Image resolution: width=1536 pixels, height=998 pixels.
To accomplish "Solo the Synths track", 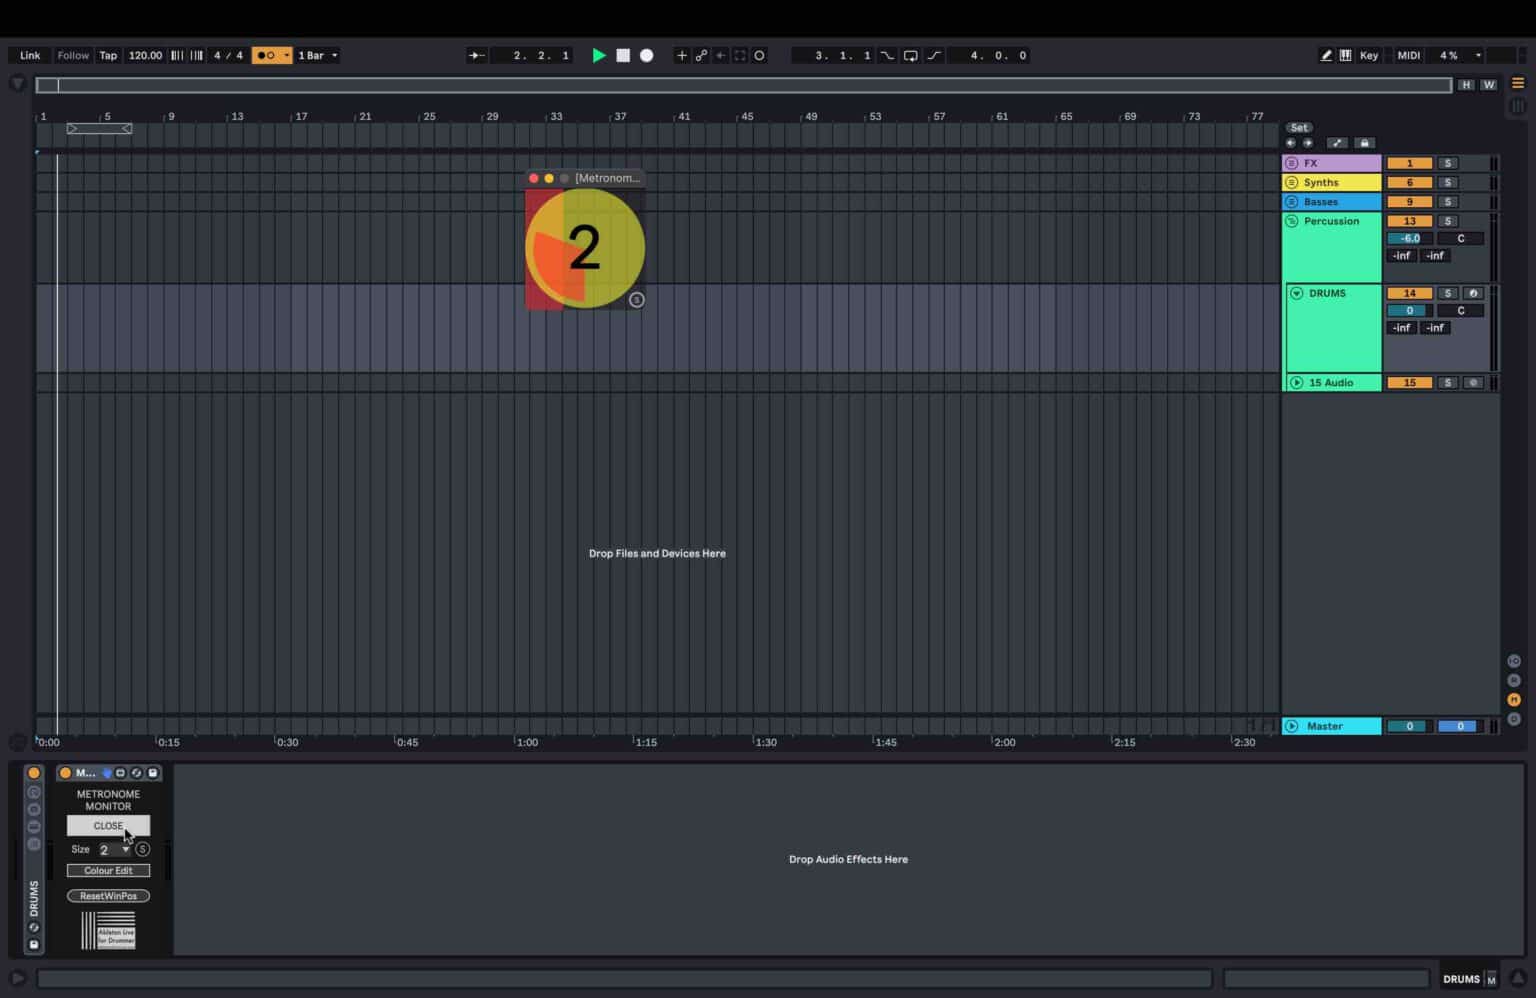I will point(1447,182).
